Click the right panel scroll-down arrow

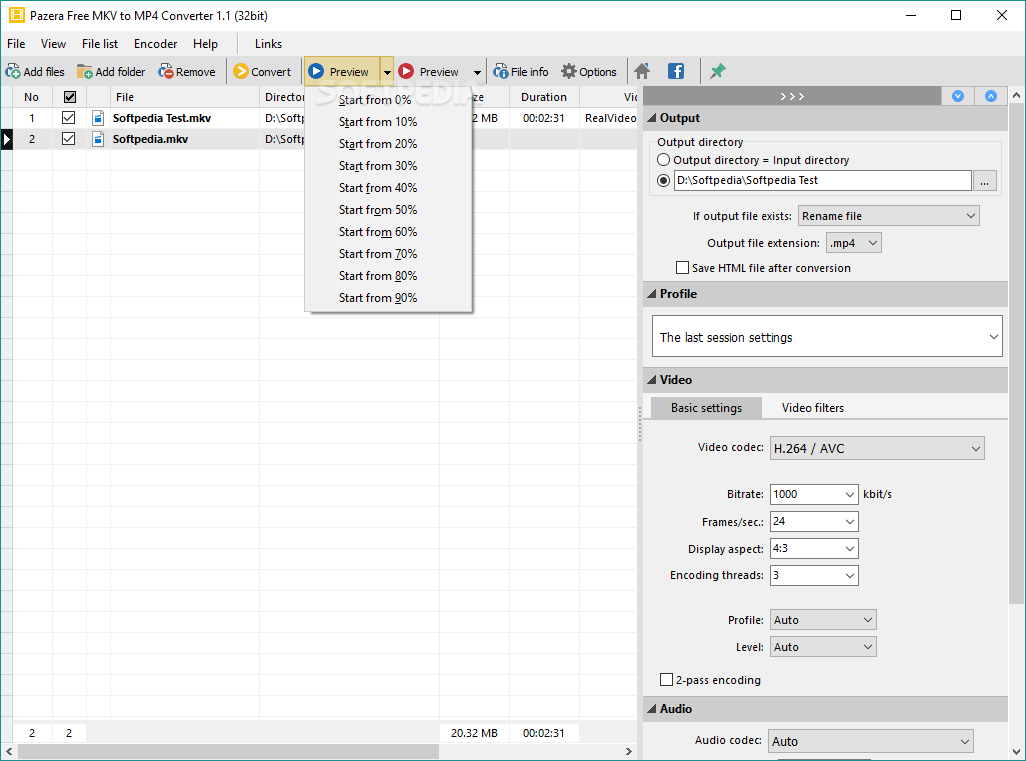click(1016, 751)
